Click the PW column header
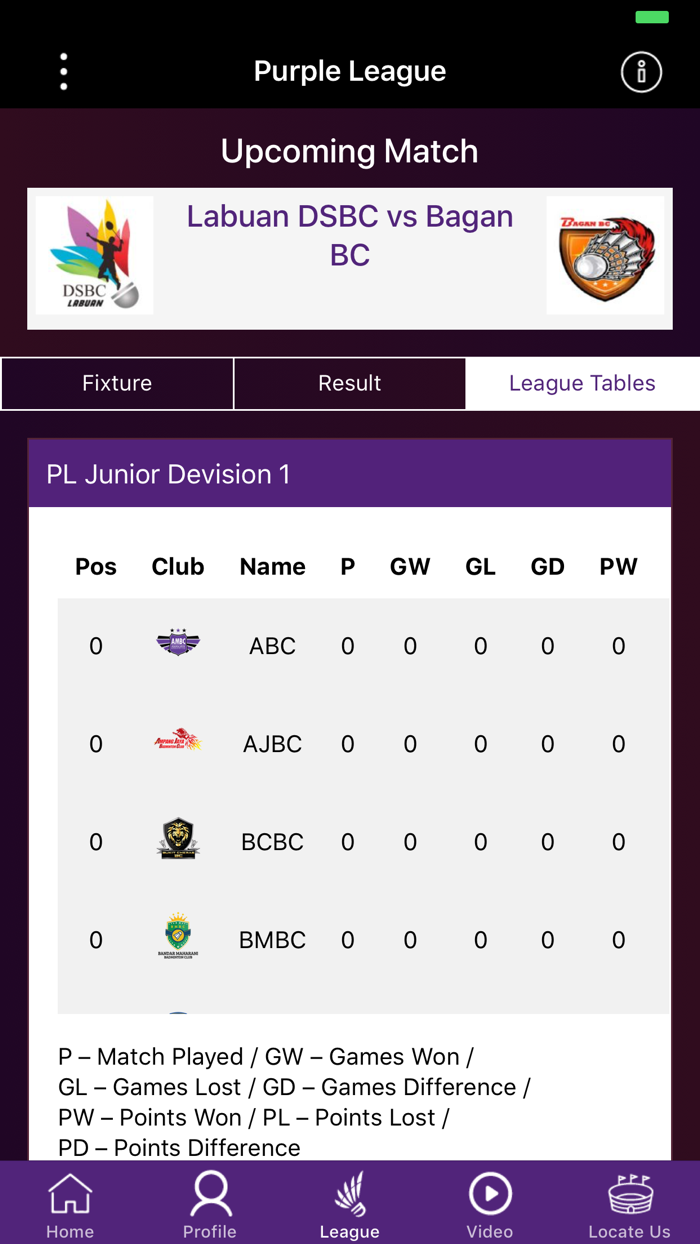The width and height of the screenshot is (700, 1244). point(618,566)
